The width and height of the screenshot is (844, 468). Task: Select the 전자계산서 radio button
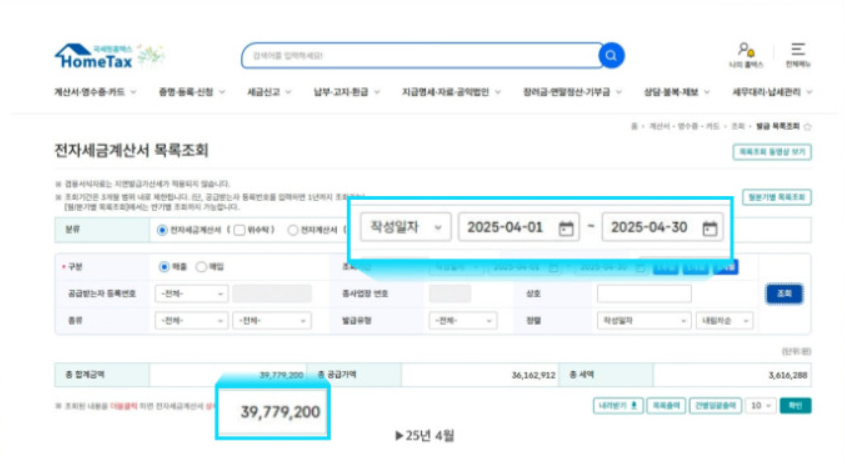tap(292, 230)
